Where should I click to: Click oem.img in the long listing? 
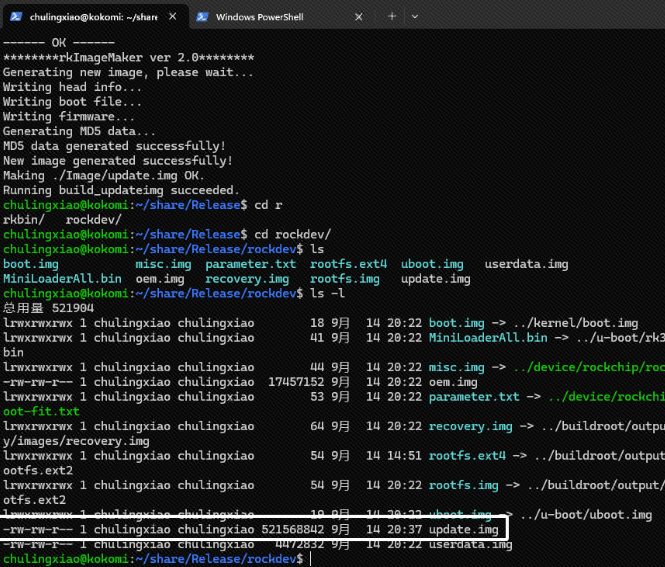click(453, 382)
